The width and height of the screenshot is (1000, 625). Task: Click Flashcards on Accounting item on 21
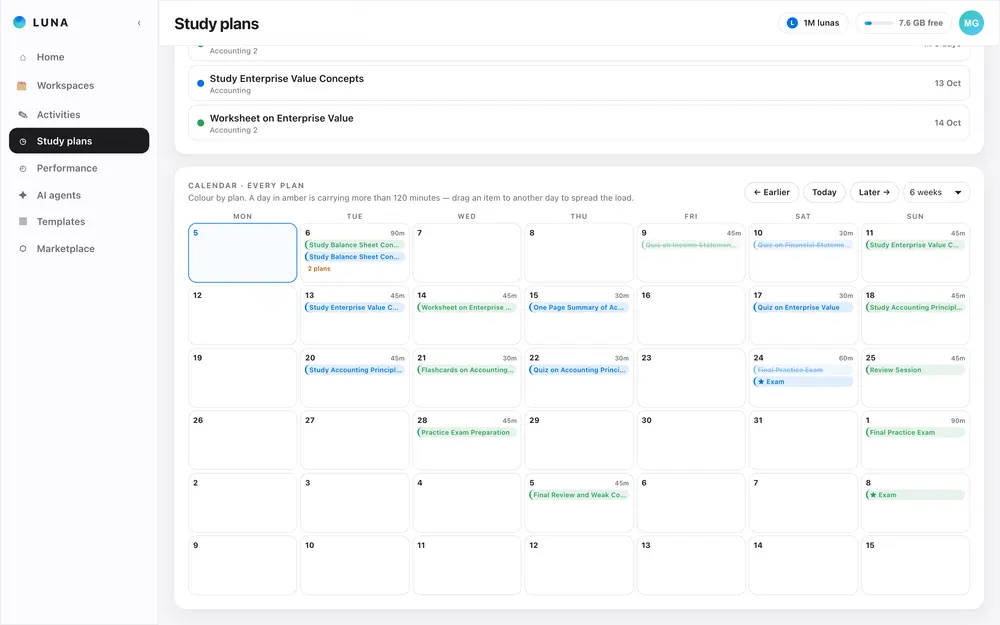pos(467,370)
